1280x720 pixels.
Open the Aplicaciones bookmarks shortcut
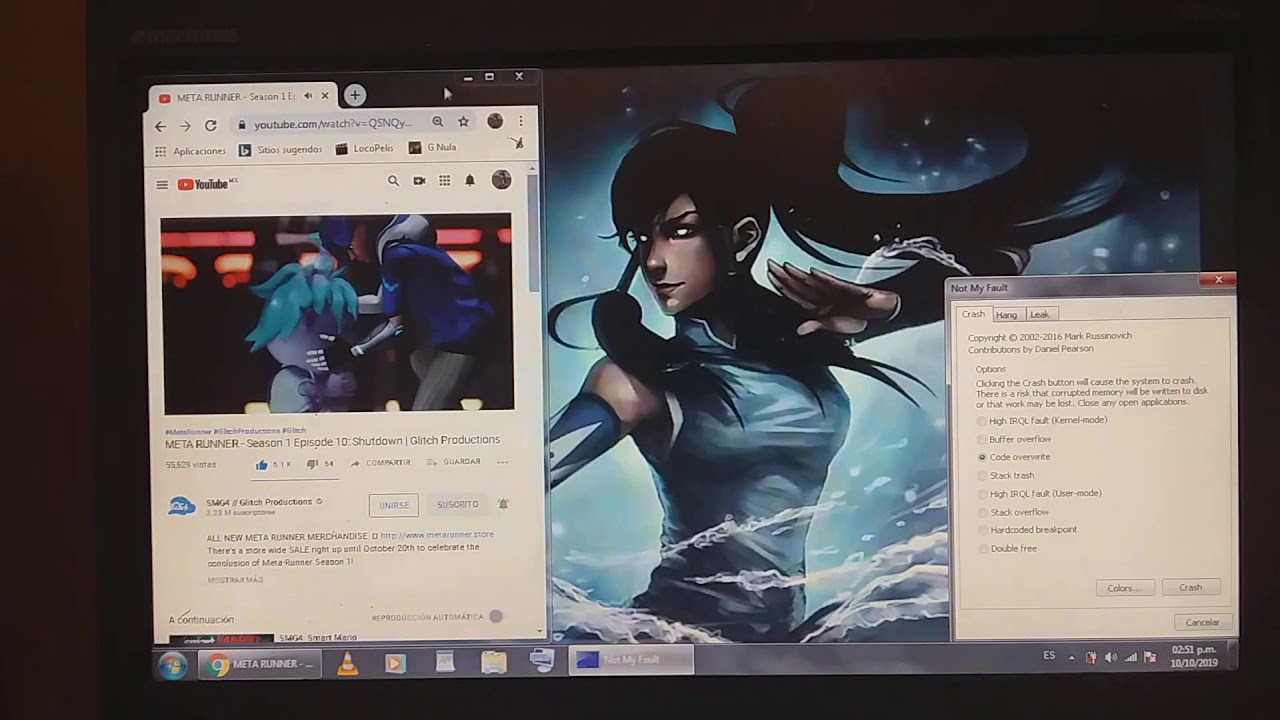191,151
